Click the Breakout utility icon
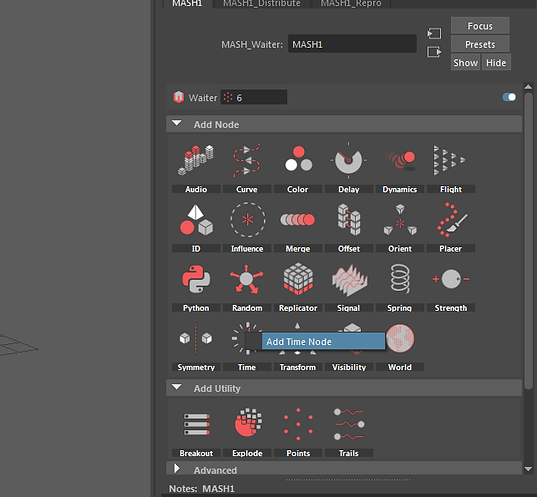 point(197,424)
